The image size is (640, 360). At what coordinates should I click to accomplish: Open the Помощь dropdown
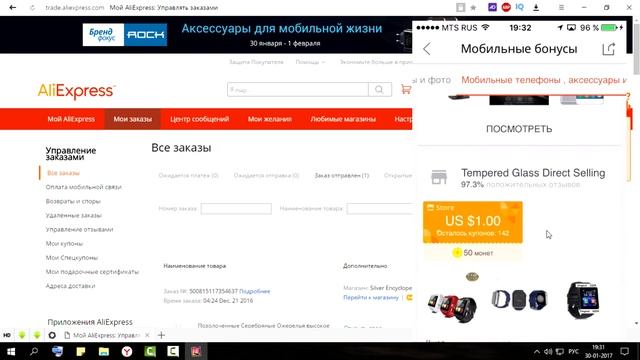pyautogui.click(x=310, y=62)
